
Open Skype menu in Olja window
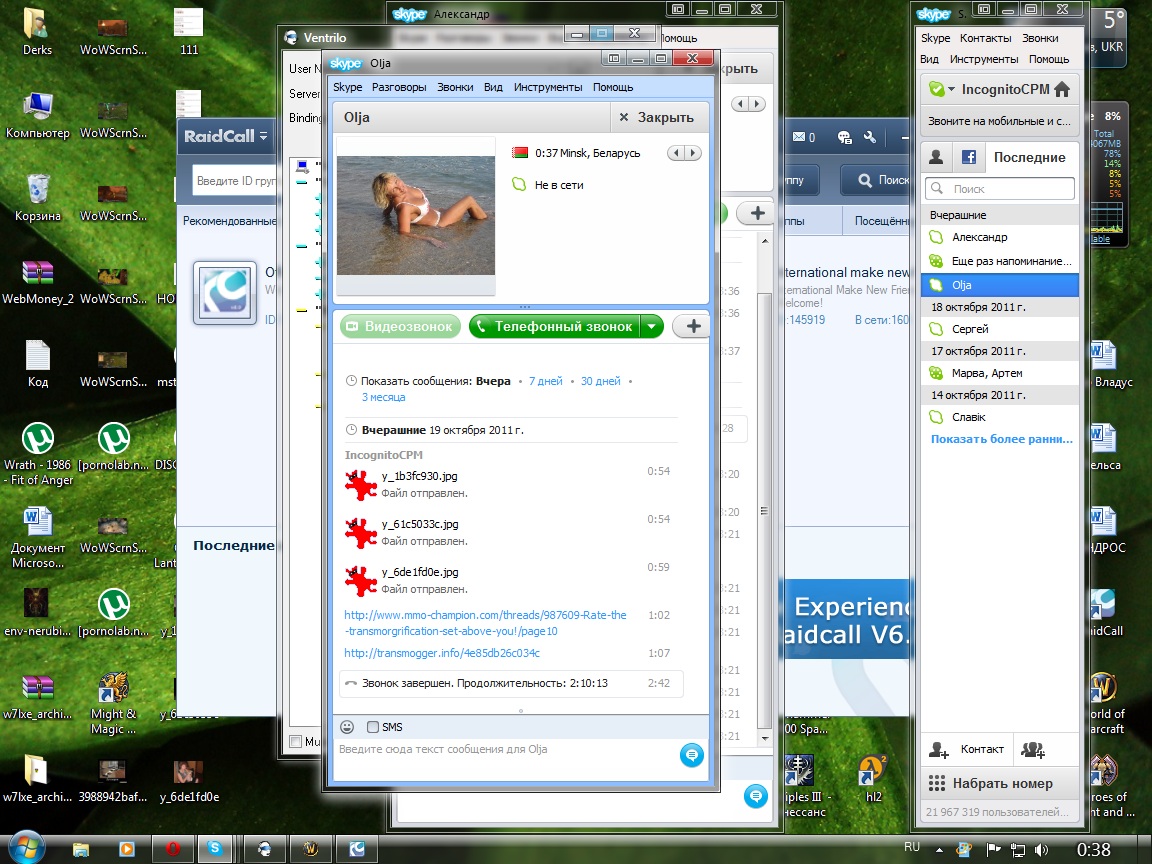[x=348, y=87]
